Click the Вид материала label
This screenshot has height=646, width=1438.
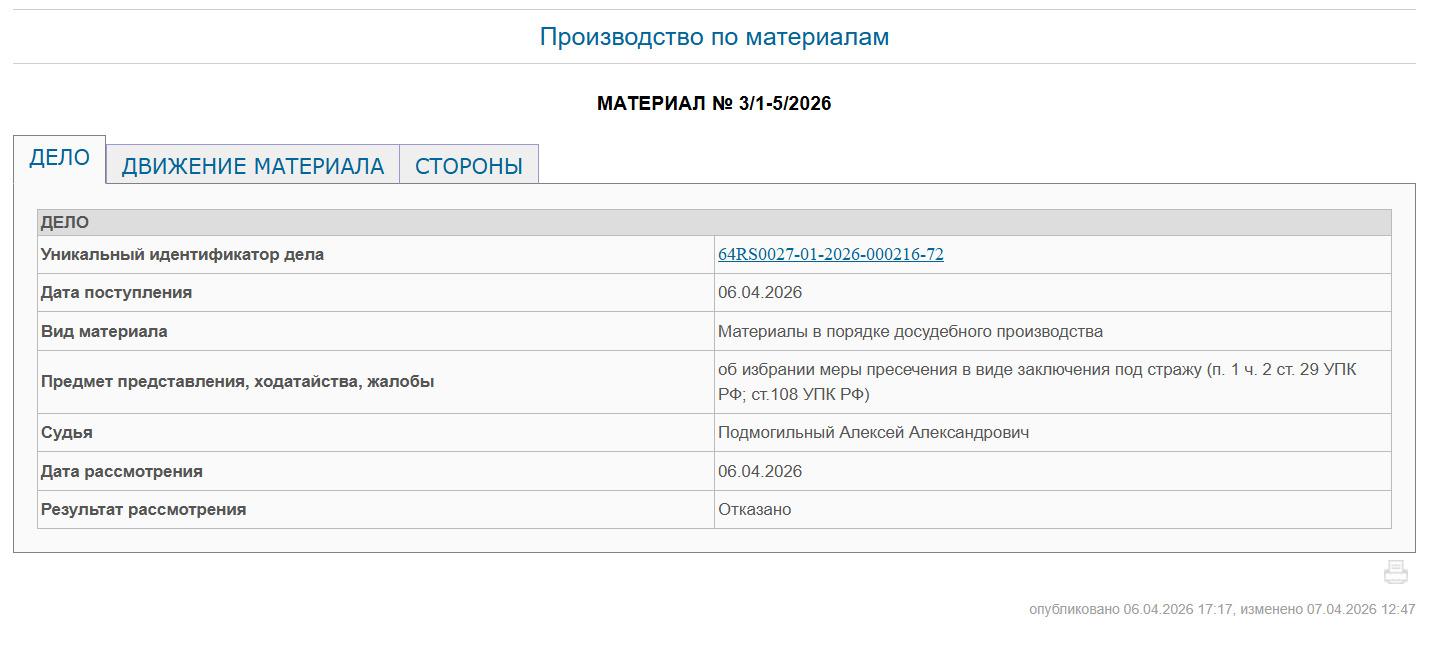(x=104, y=331)
